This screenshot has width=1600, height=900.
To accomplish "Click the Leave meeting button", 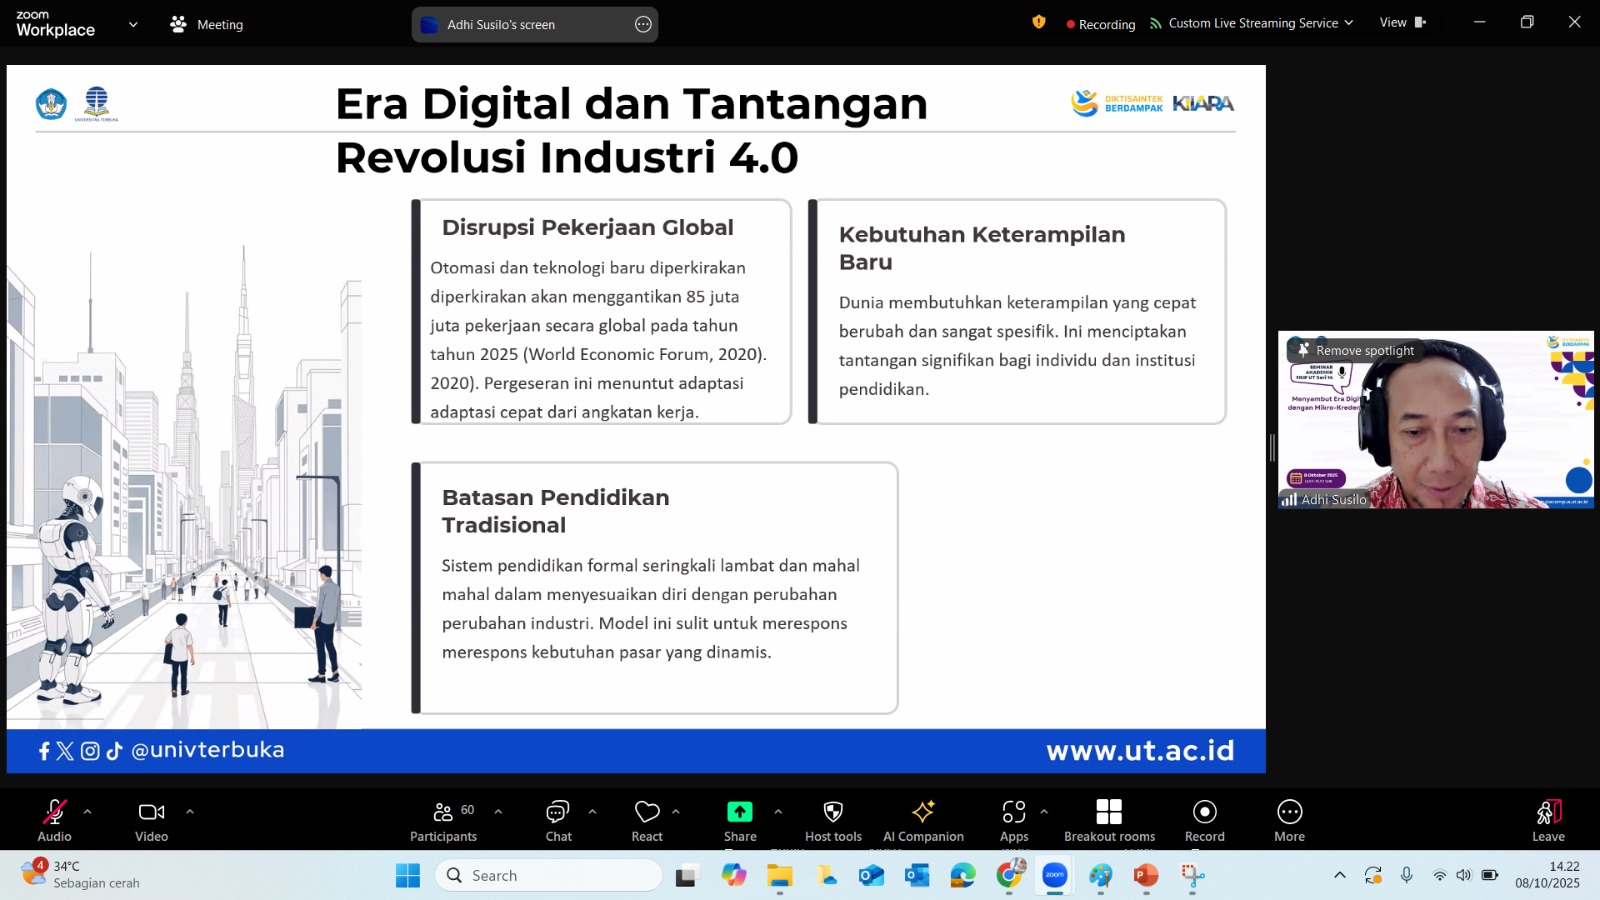I will pyautogui.click(x=1548, y=812).
